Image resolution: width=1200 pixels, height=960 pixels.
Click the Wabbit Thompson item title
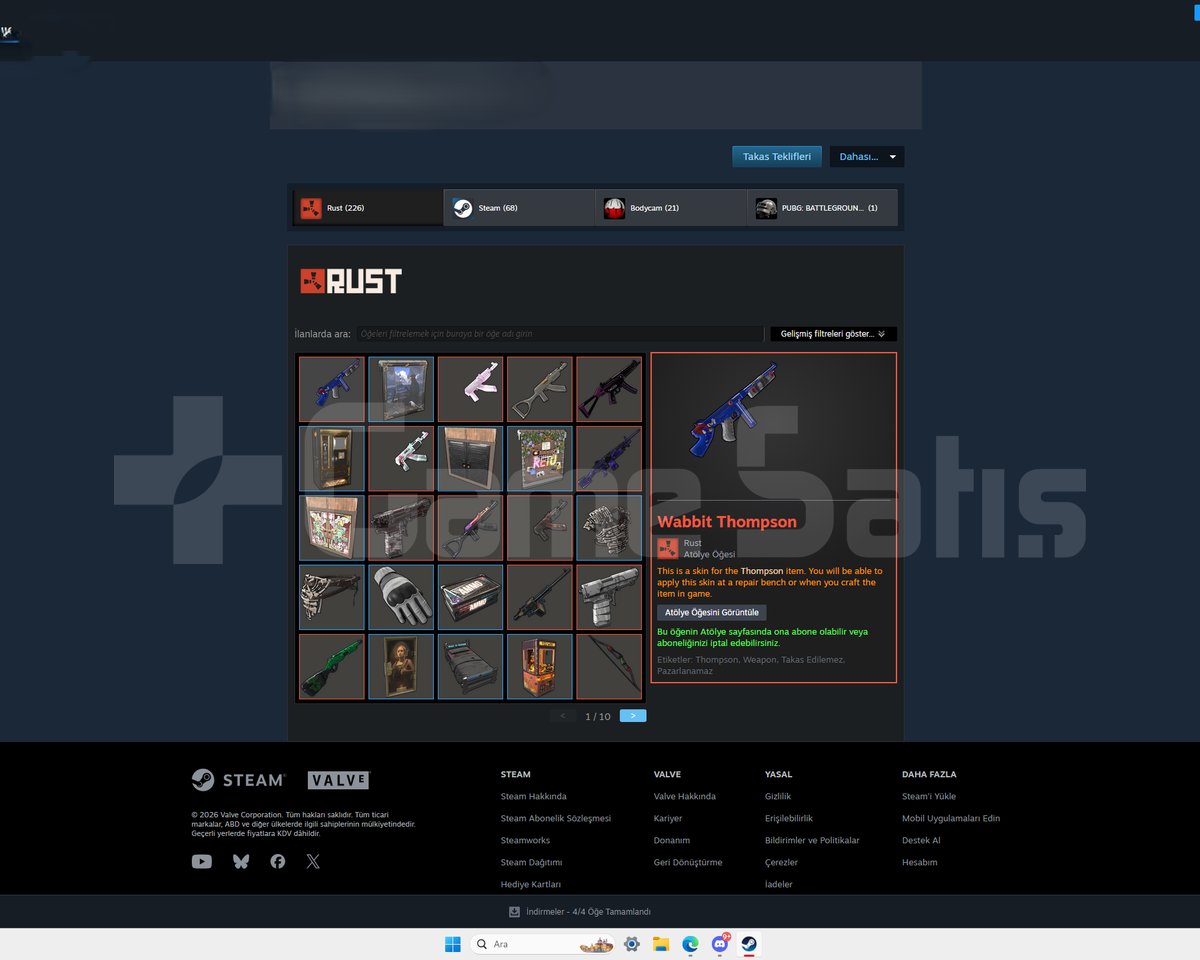[727, 521]
